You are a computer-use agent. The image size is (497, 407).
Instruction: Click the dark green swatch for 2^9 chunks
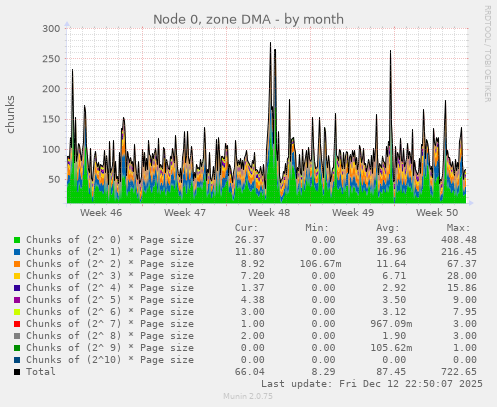[x=17, y=348]
